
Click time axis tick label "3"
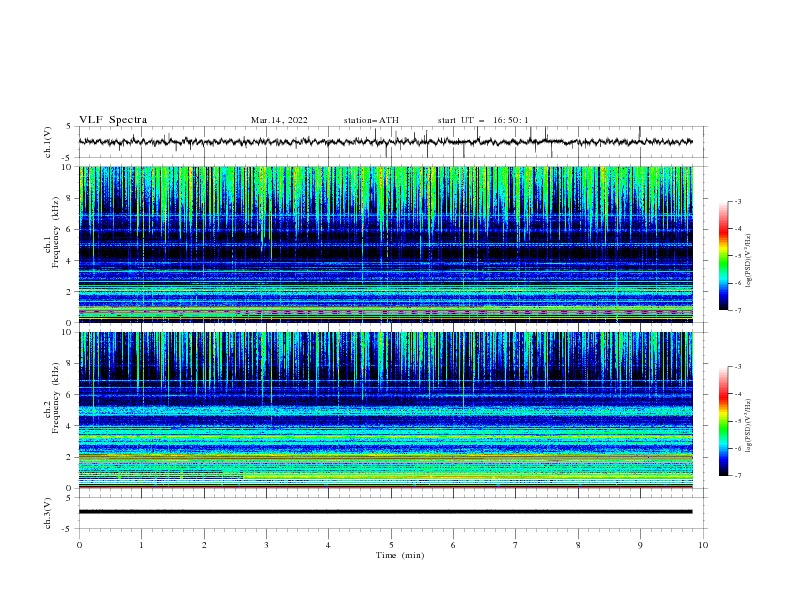(266, 545)
